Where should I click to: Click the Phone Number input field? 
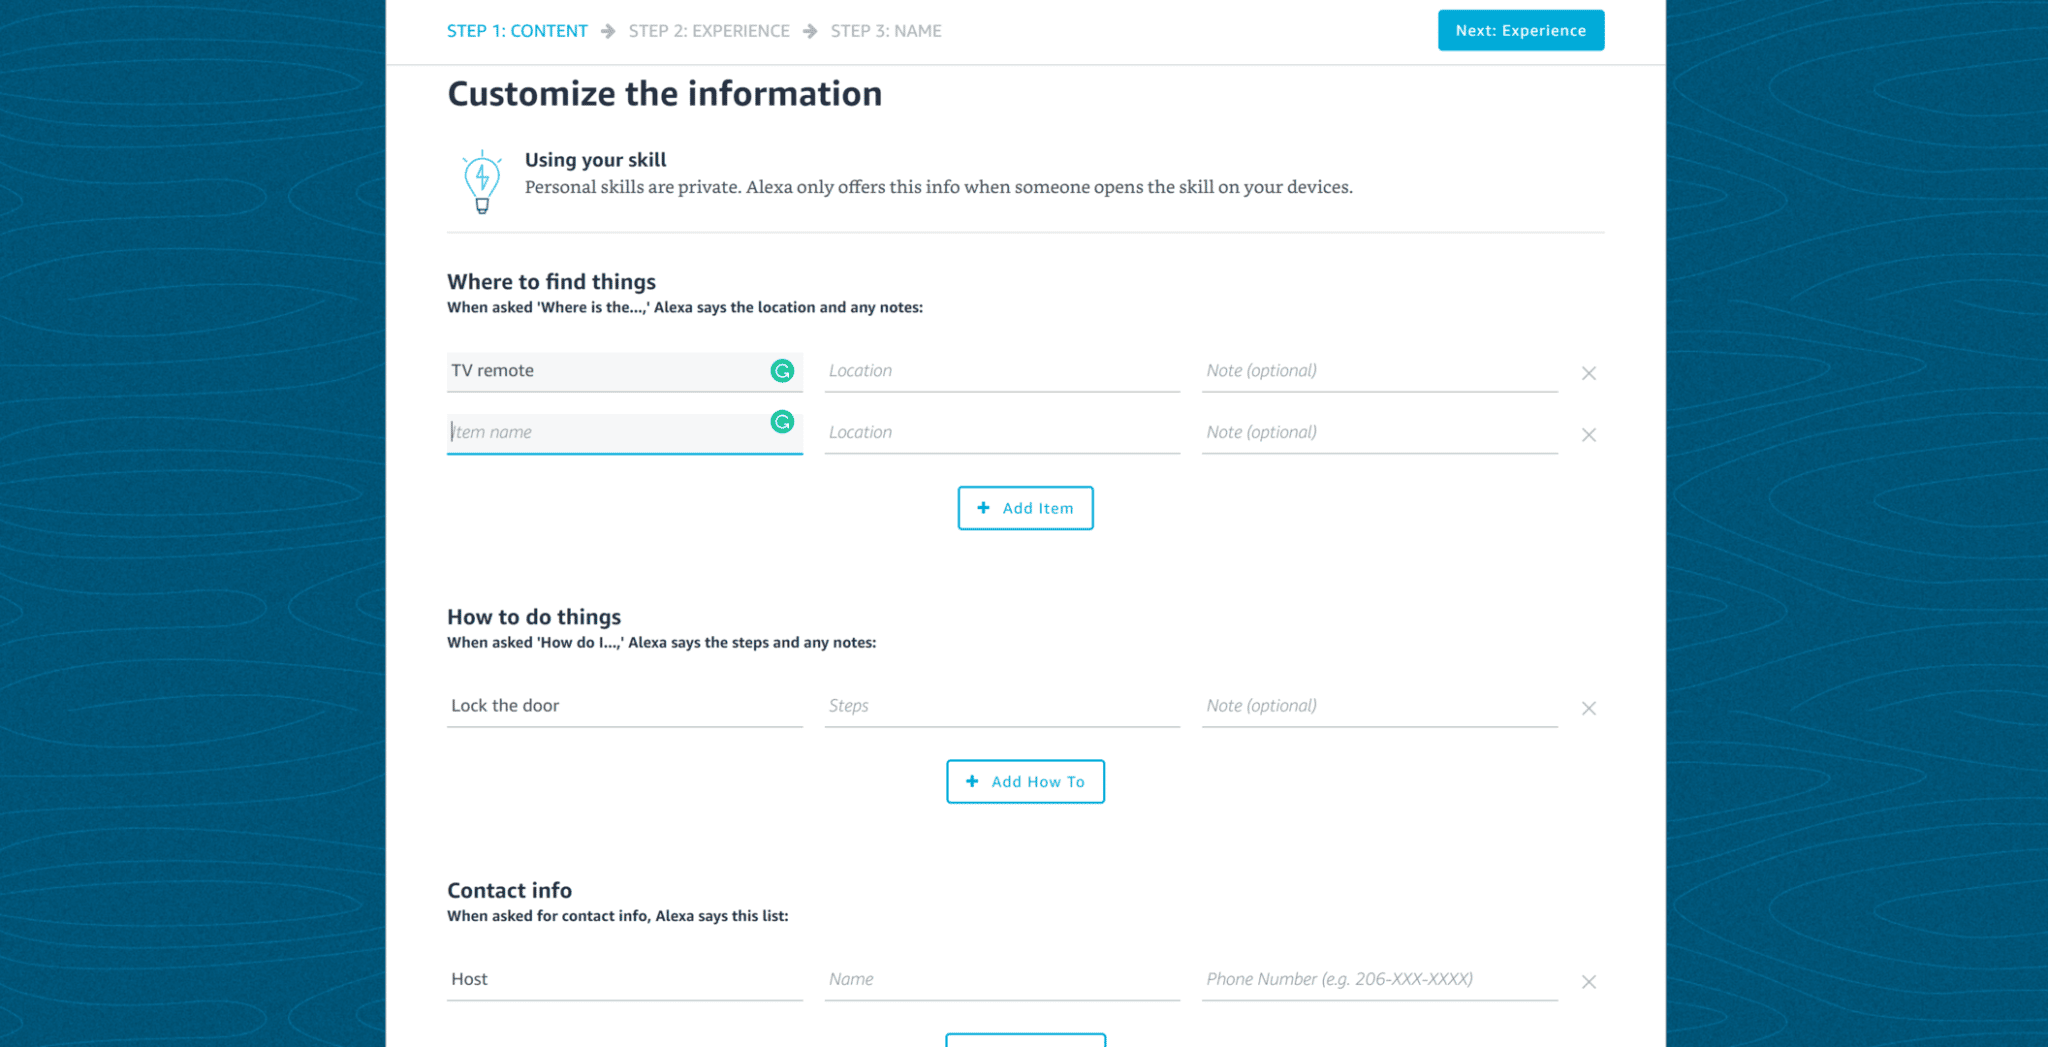click(x=1378, y=979)
